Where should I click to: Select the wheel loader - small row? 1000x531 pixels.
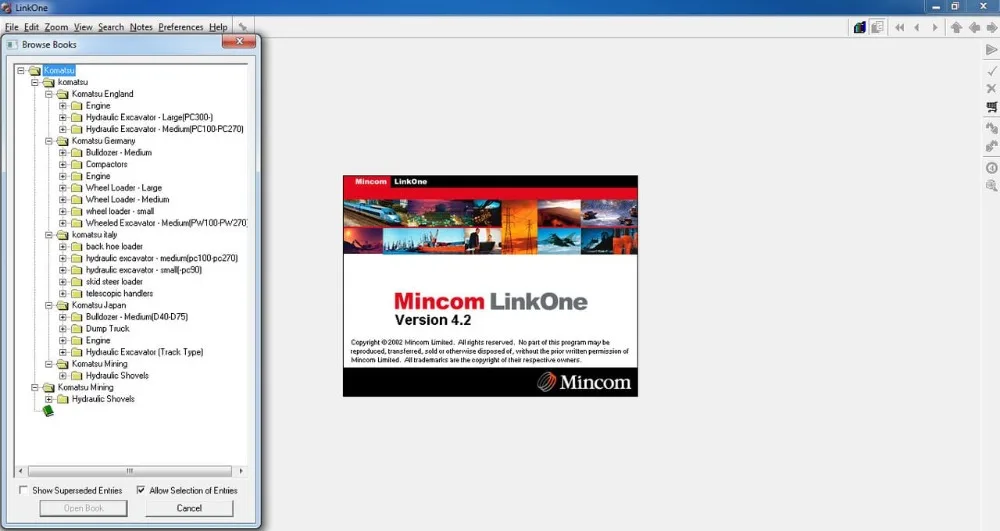120,212
